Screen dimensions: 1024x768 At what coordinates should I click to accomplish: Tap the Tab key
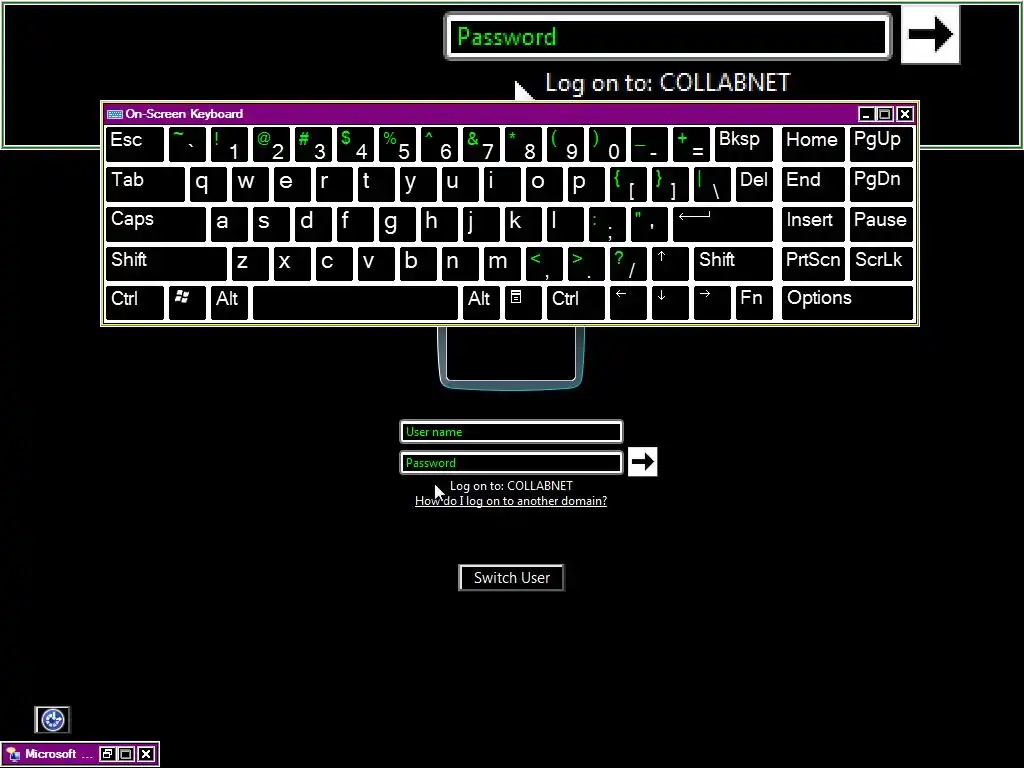point(145,185)
